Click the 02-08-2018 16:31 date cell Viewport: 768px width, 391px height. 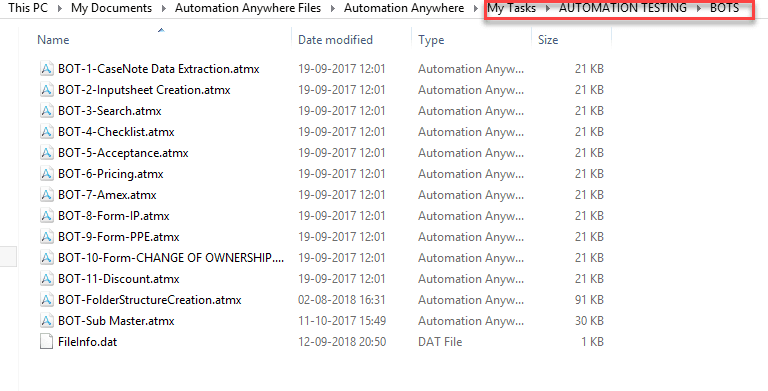pos(342,300)
